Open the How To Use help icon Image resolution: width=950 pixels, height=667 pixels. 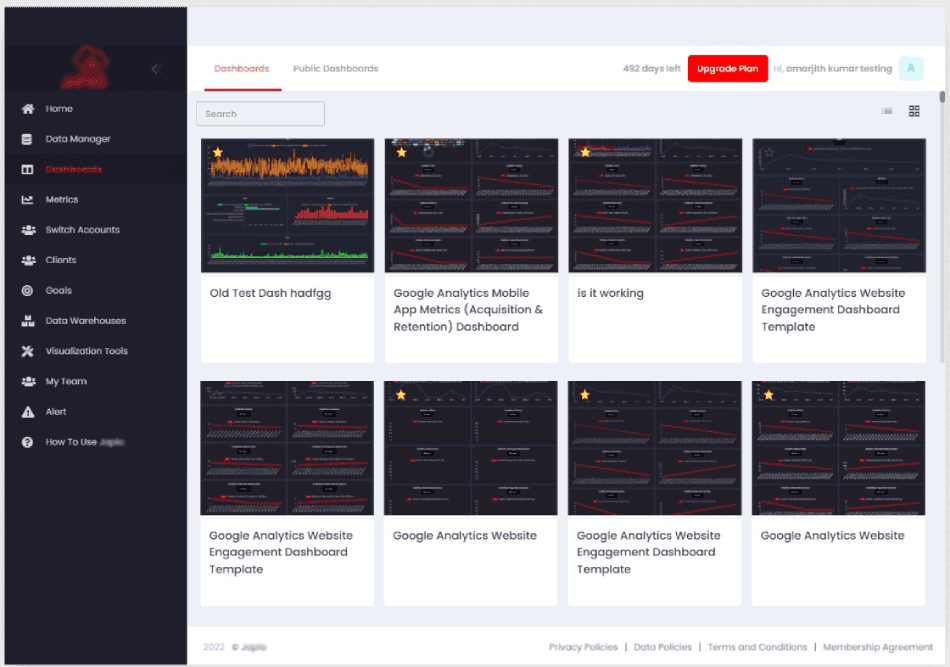point(28,442)
